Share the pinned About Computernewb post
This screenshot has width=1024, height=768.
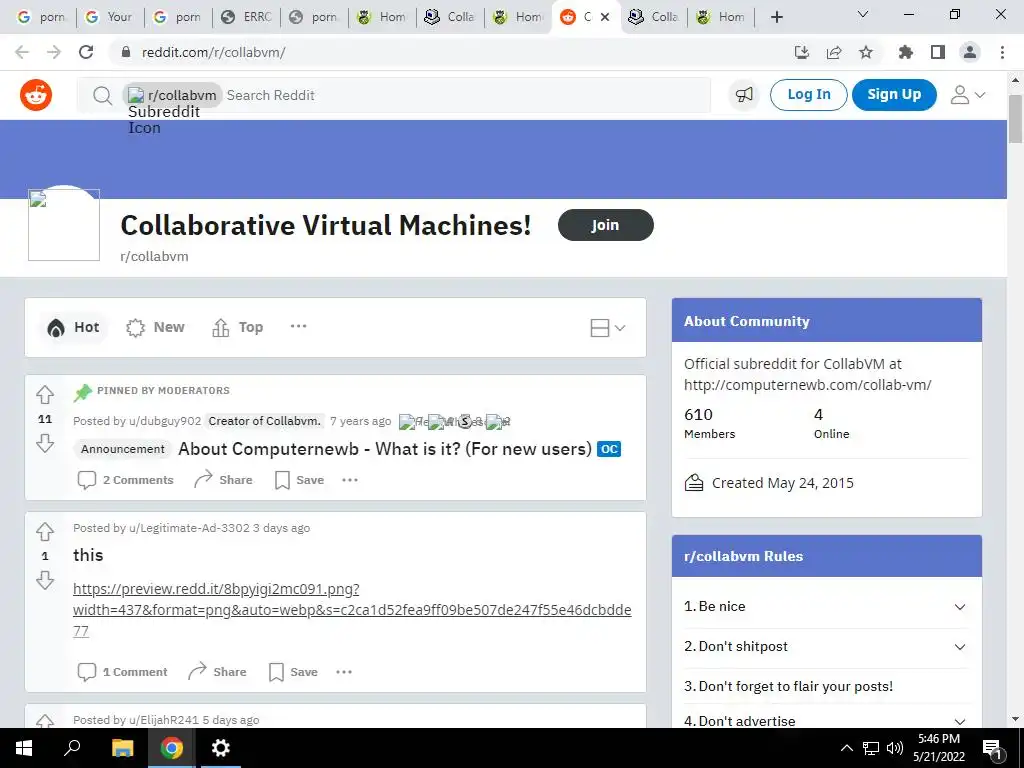tap(223, 480)
